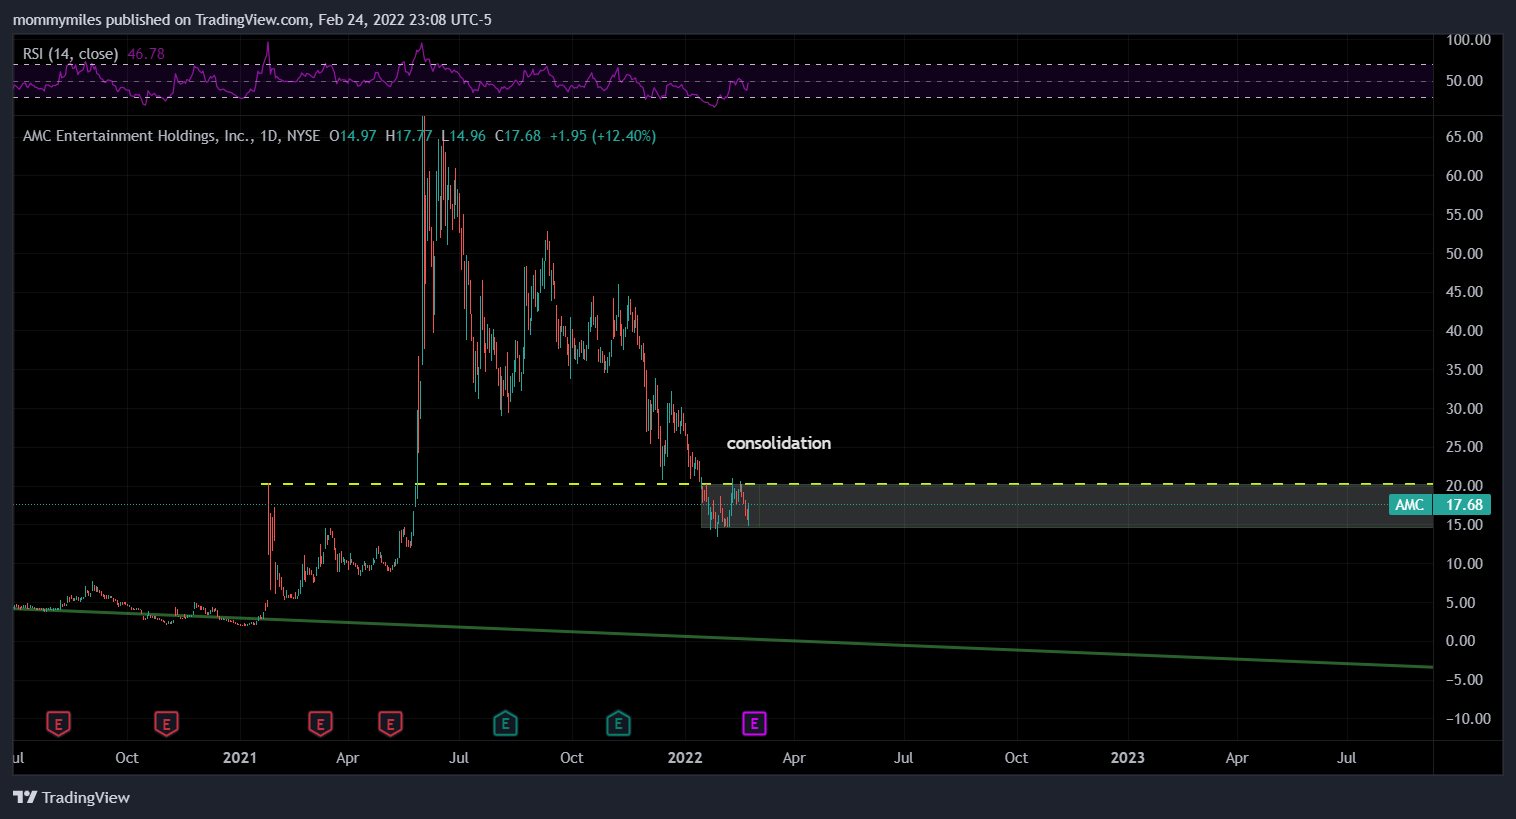Image resolution: width=1516 pixels, height=819 pixels.
Task: Click the 'consolidation' text annotation
Action: pyautogui.click(x=779, y=443)
